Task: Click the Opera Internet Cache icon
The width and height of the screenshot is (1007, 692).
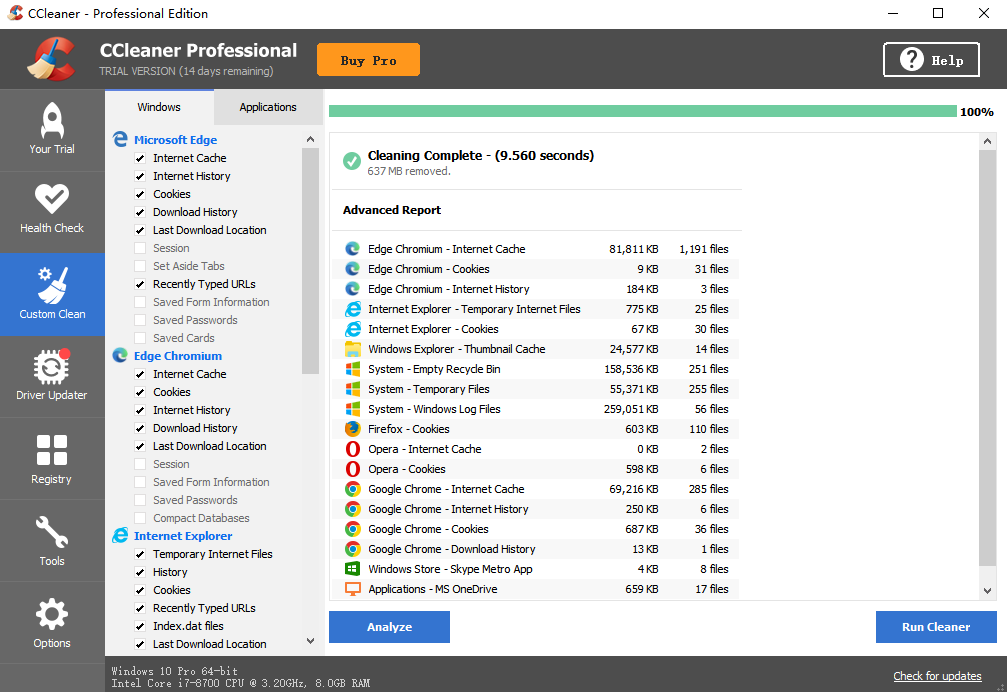Action: (353, 449)
